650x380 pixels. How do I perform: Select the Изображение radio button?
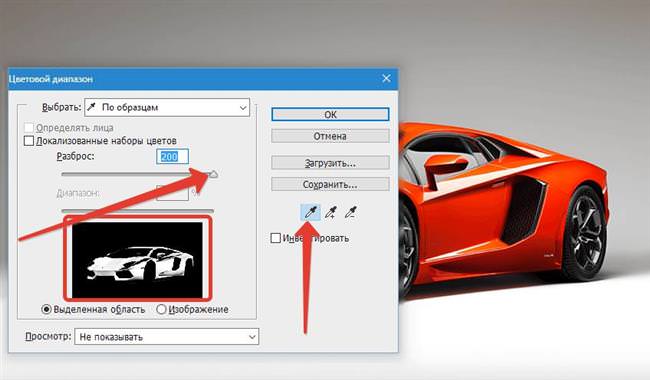click(161, 309)
